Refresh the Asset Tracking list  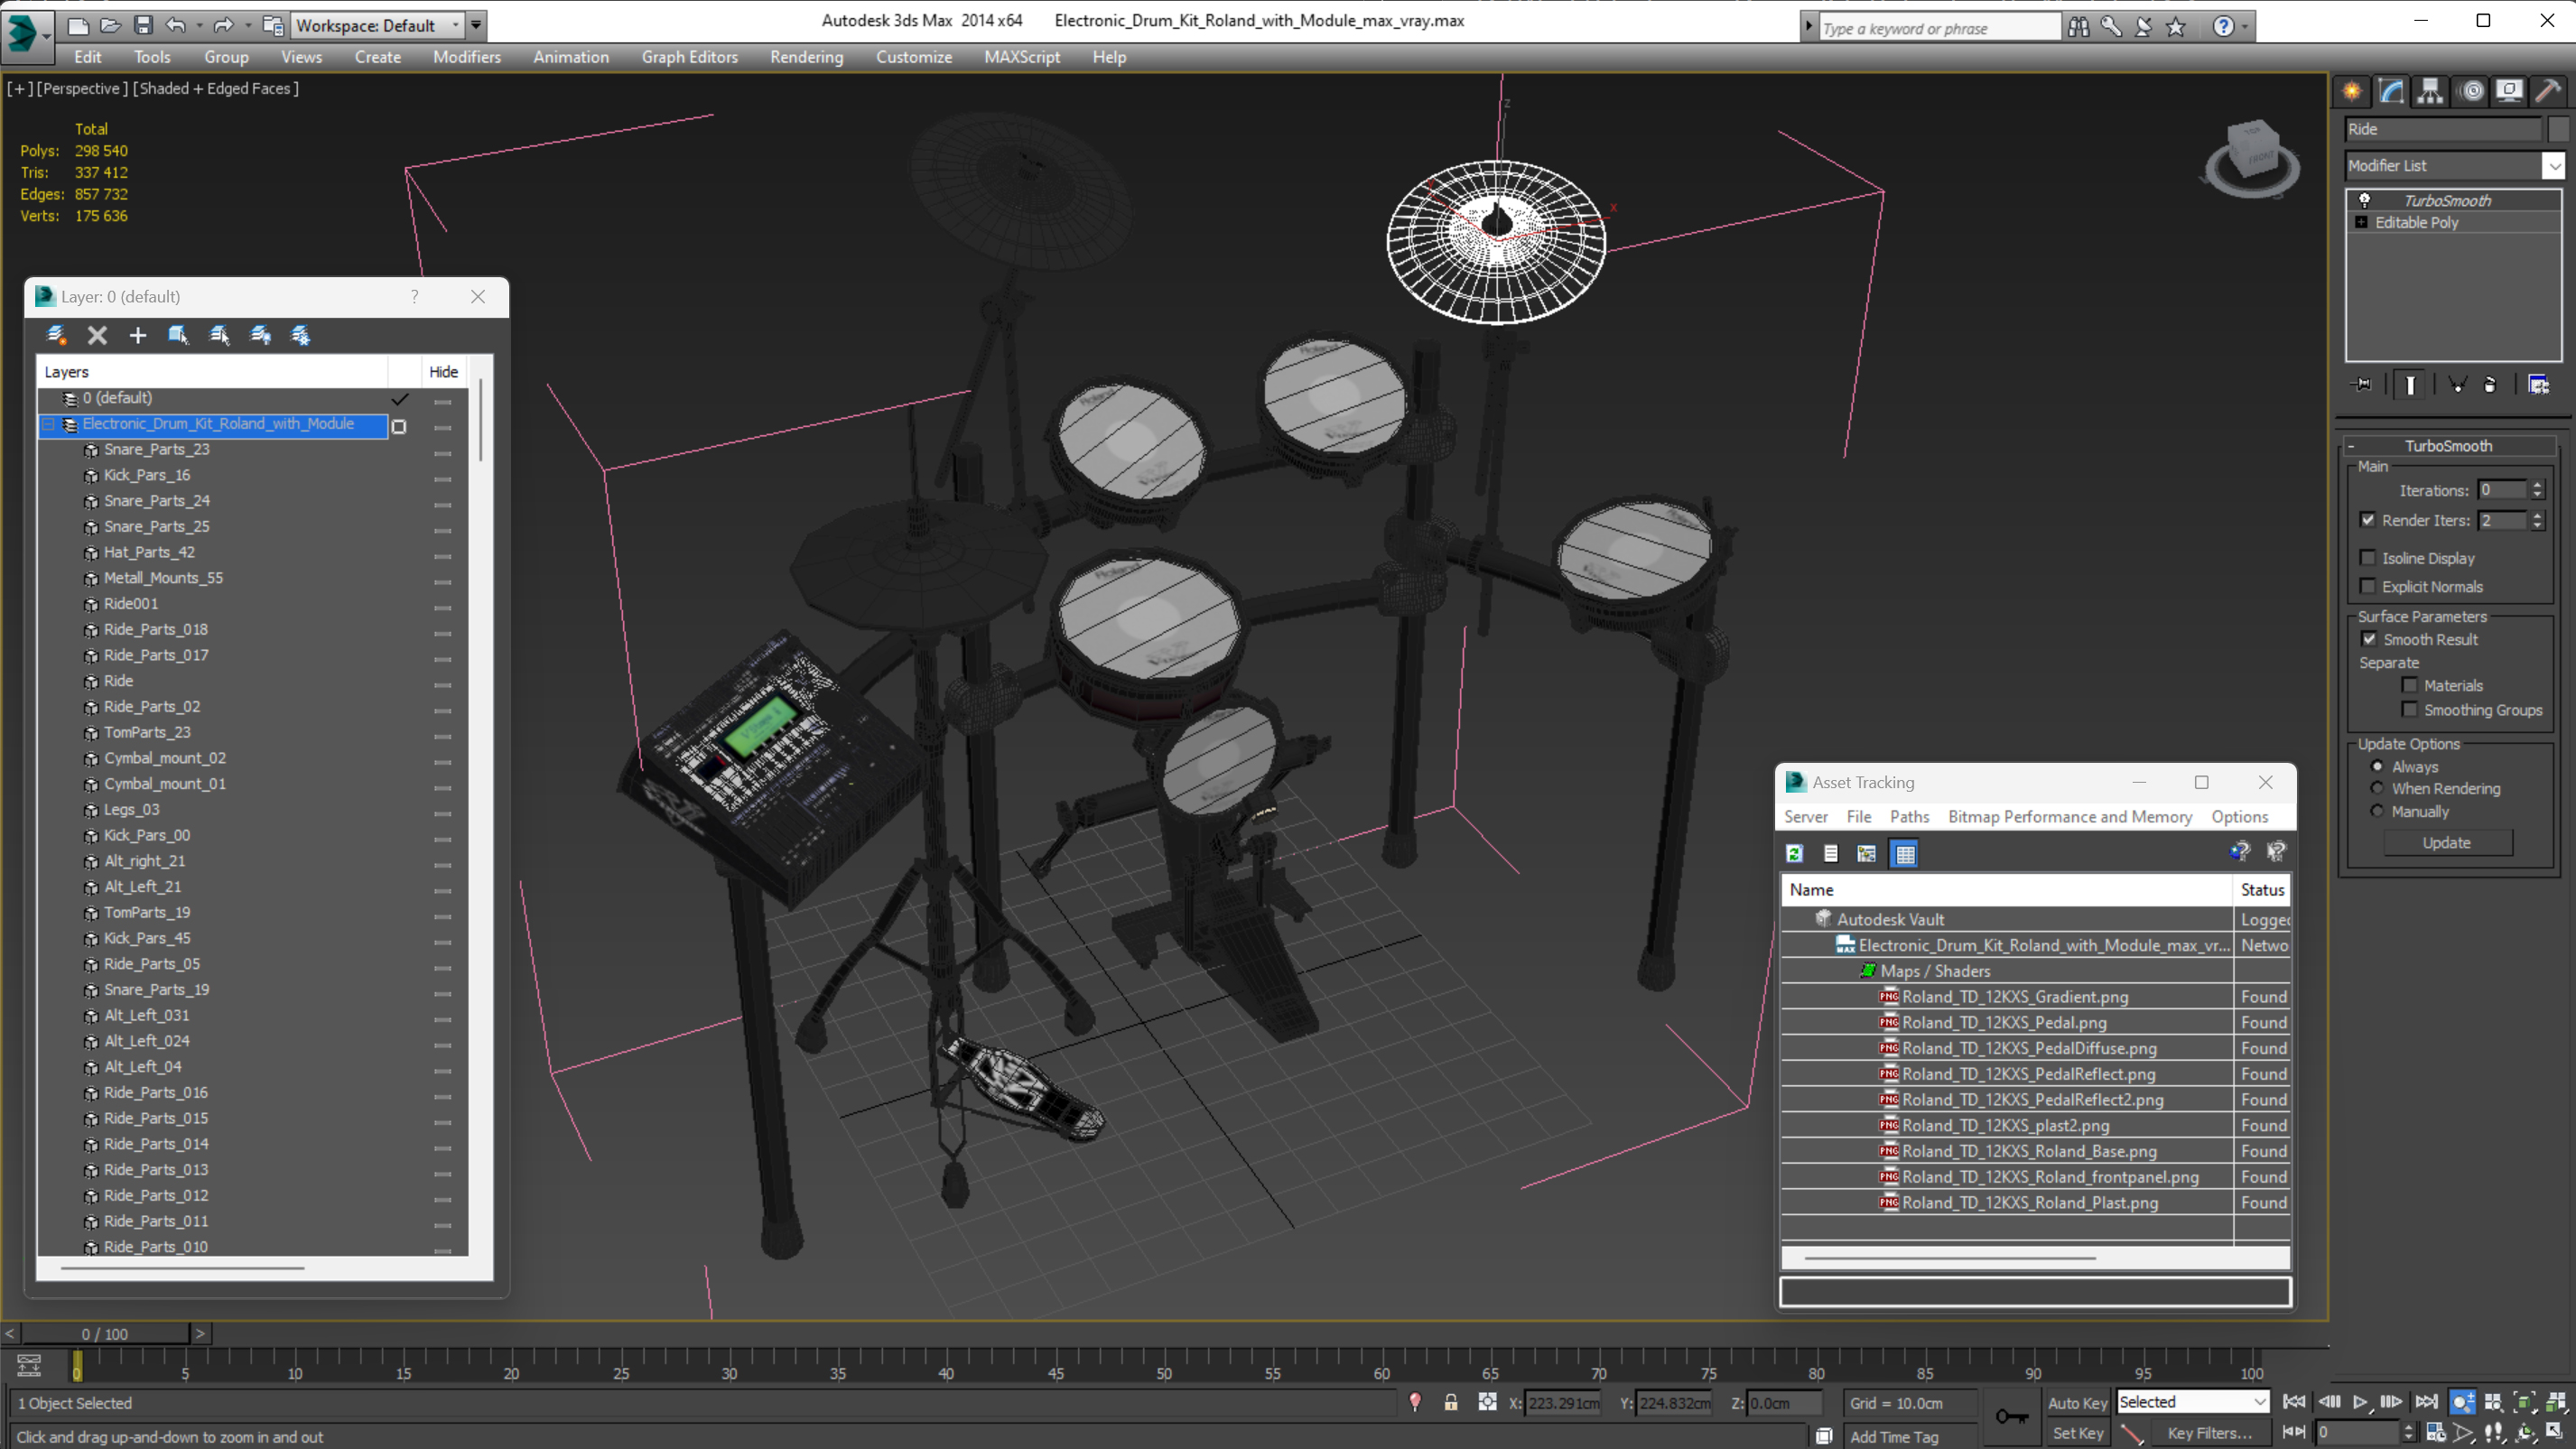click(x=1794, y=853)
